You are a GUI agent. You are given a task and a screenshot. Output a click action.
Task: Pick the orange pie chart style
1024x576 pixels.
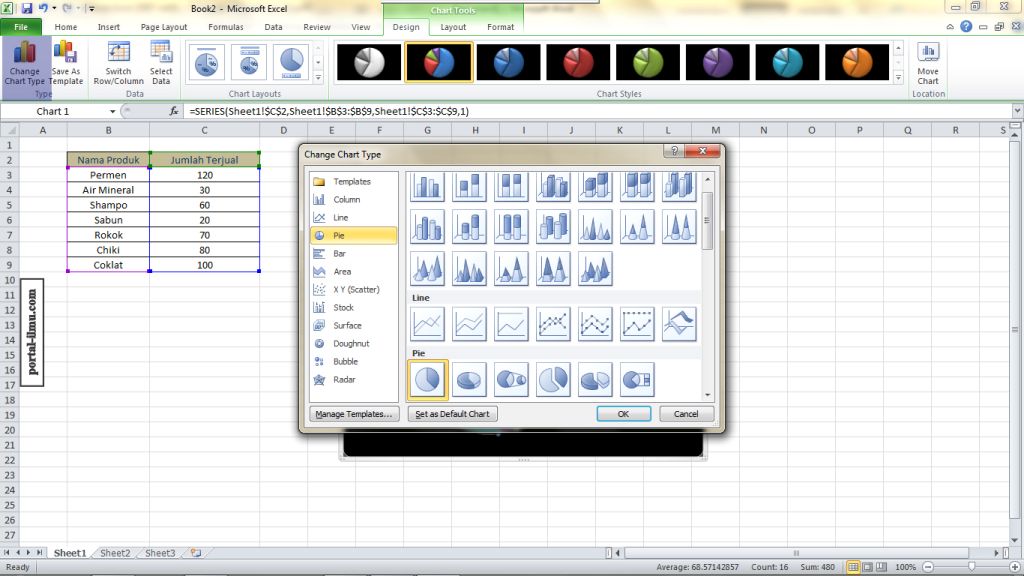(857, 63)
